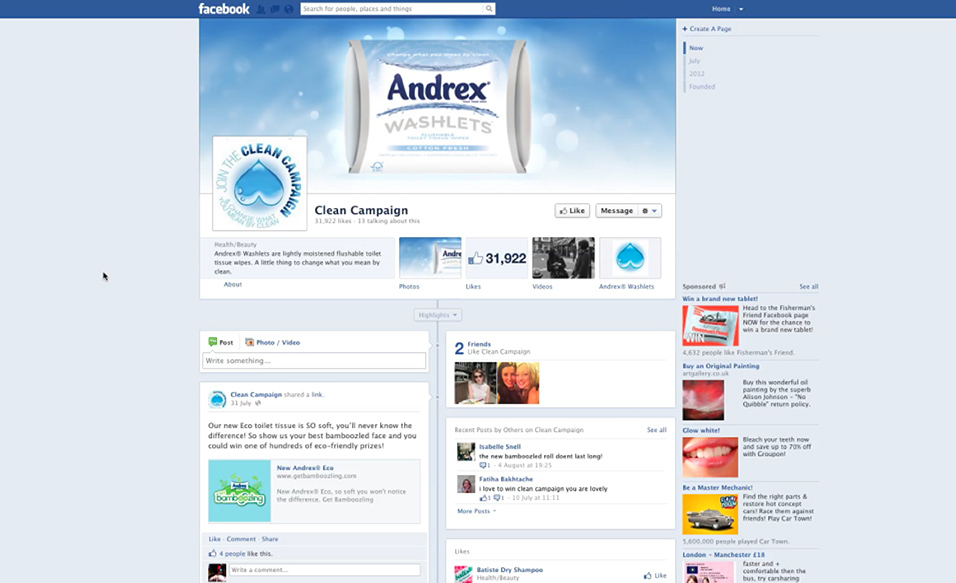Share the Eco toilet tissue post
The height and width of the screenshot is (583, 956).
270,539
